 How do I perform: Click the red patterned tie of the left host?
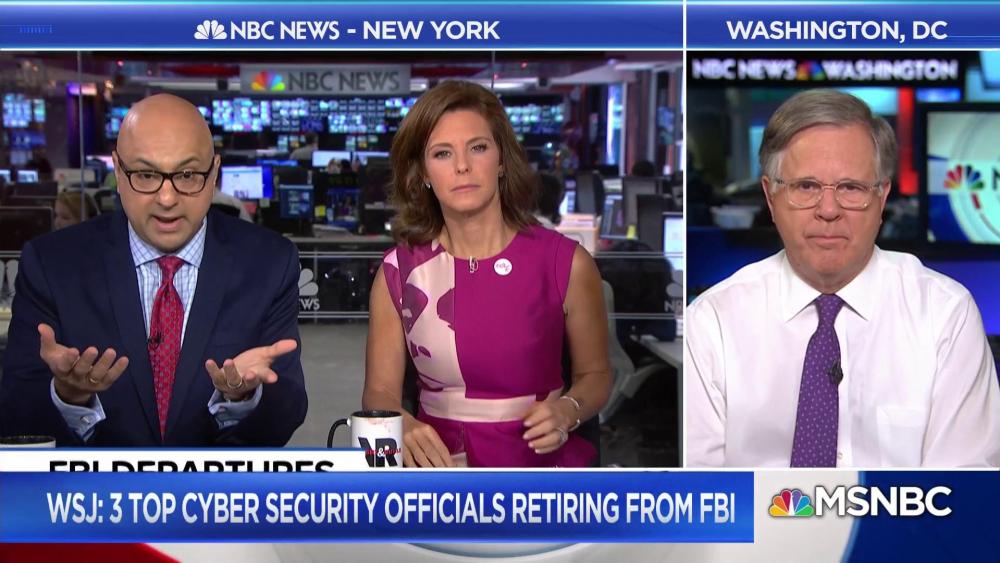[x=166, y=341]
